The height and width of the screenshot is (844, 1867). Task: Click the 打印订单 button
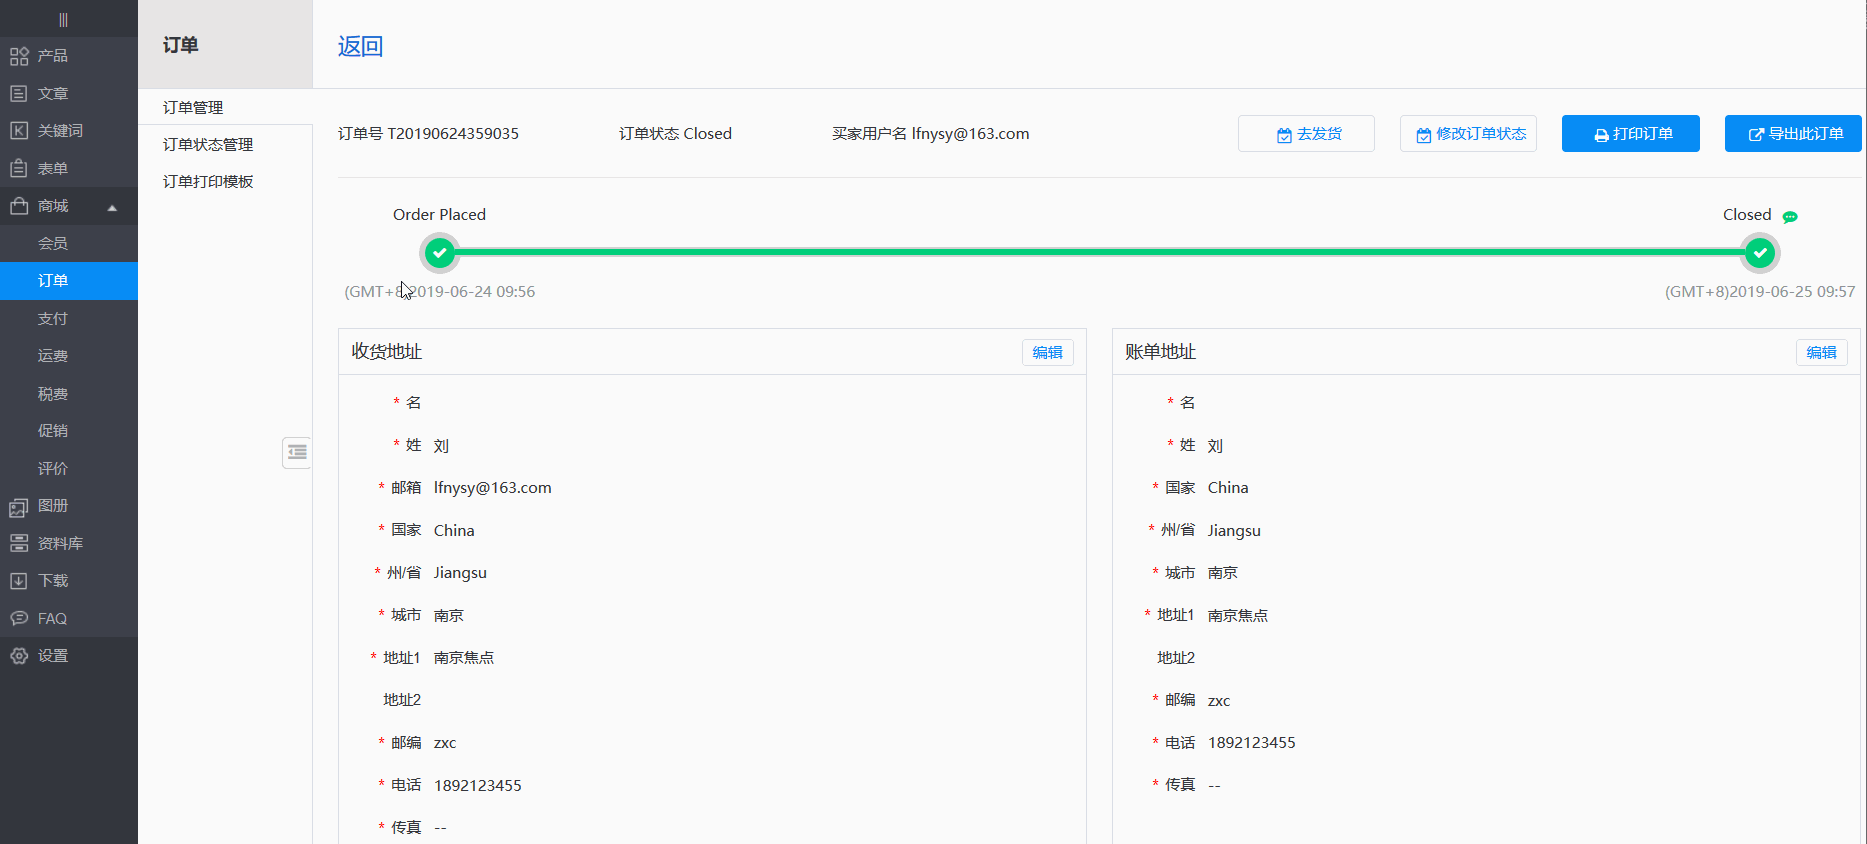tap(1630, 134)
